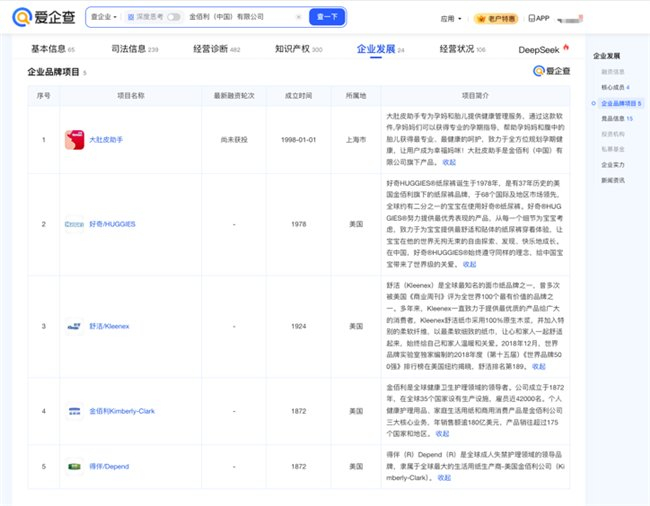The width and height of the screenshot is (650, 506).
Task: Open the 得伴/Depend project link
Action: point(110,466)
